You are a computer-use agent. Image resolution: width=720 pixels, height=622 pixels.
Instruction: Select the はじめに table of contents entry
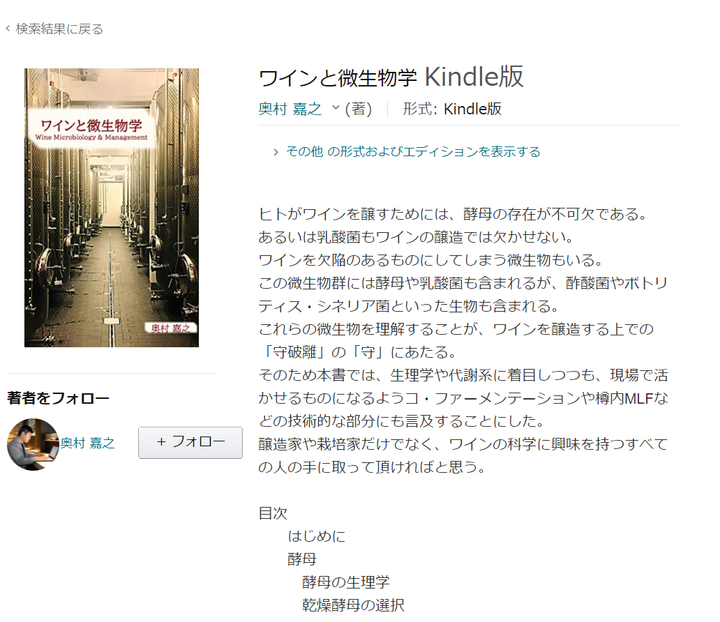316,536
